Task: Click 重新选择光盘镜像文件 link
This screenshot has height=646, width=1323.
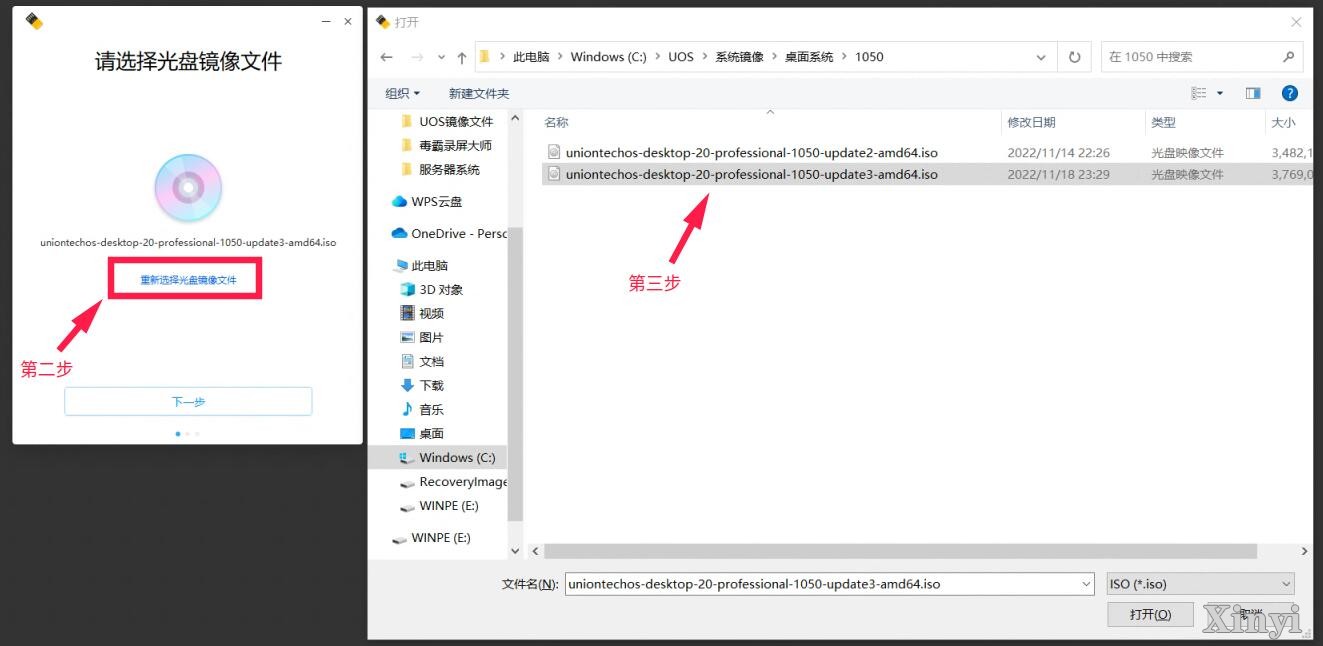Action: (x=188, y=280)
